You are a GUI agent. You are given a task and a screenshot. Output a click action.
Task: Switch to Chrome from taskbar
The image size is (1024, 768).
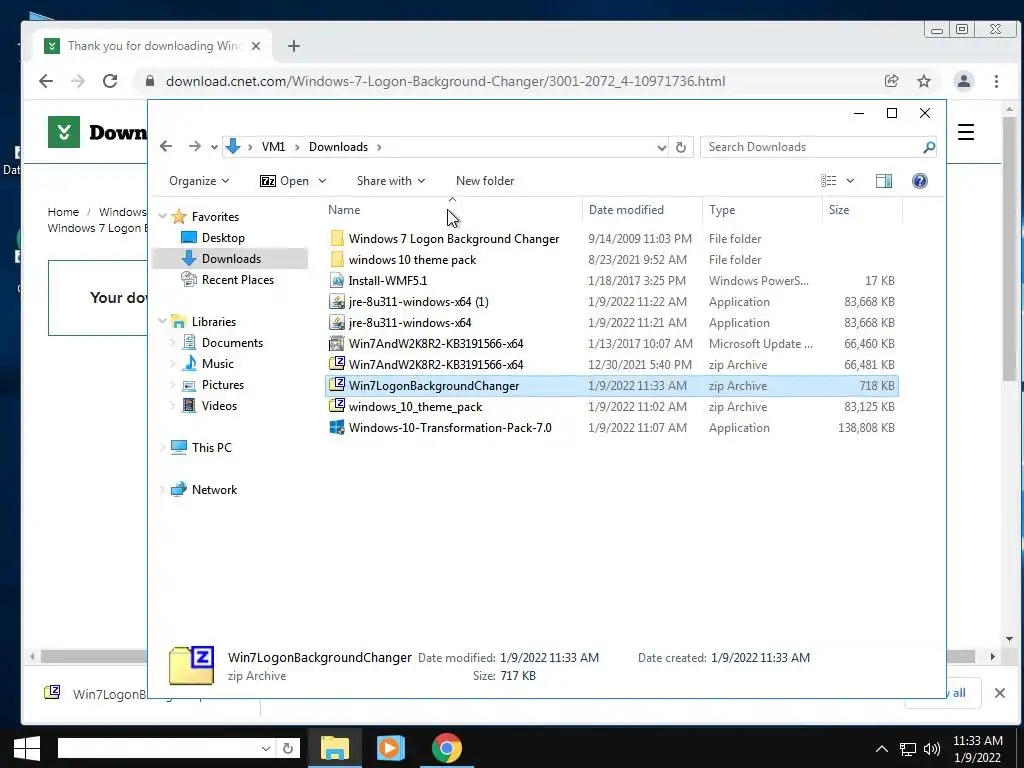(446, 748)
